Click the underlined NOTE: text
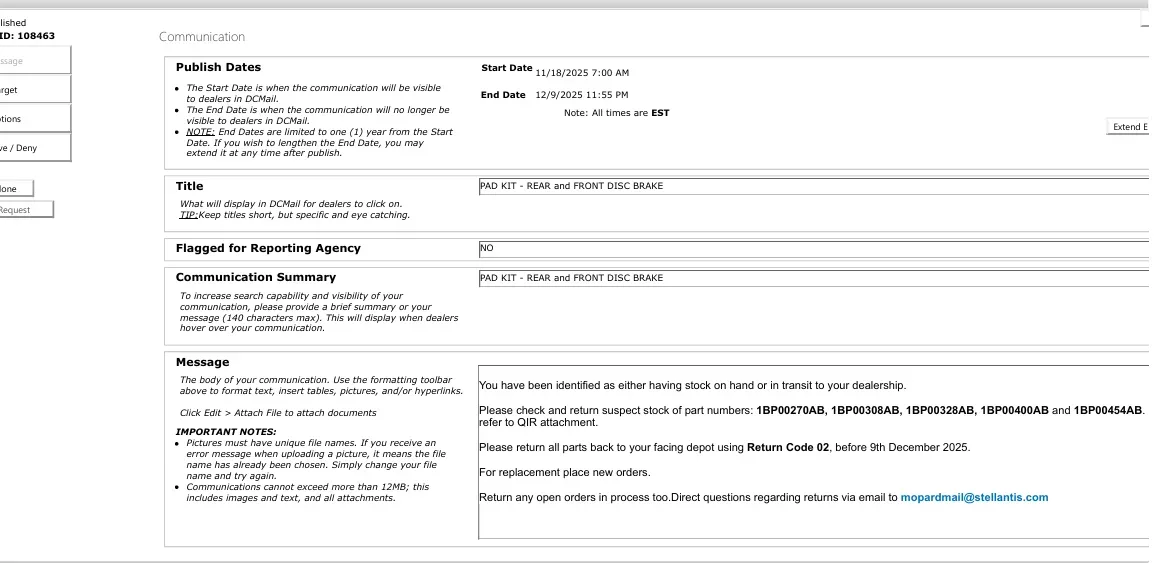The height and width of the screenshot is (563, 1156). (201, 132)
